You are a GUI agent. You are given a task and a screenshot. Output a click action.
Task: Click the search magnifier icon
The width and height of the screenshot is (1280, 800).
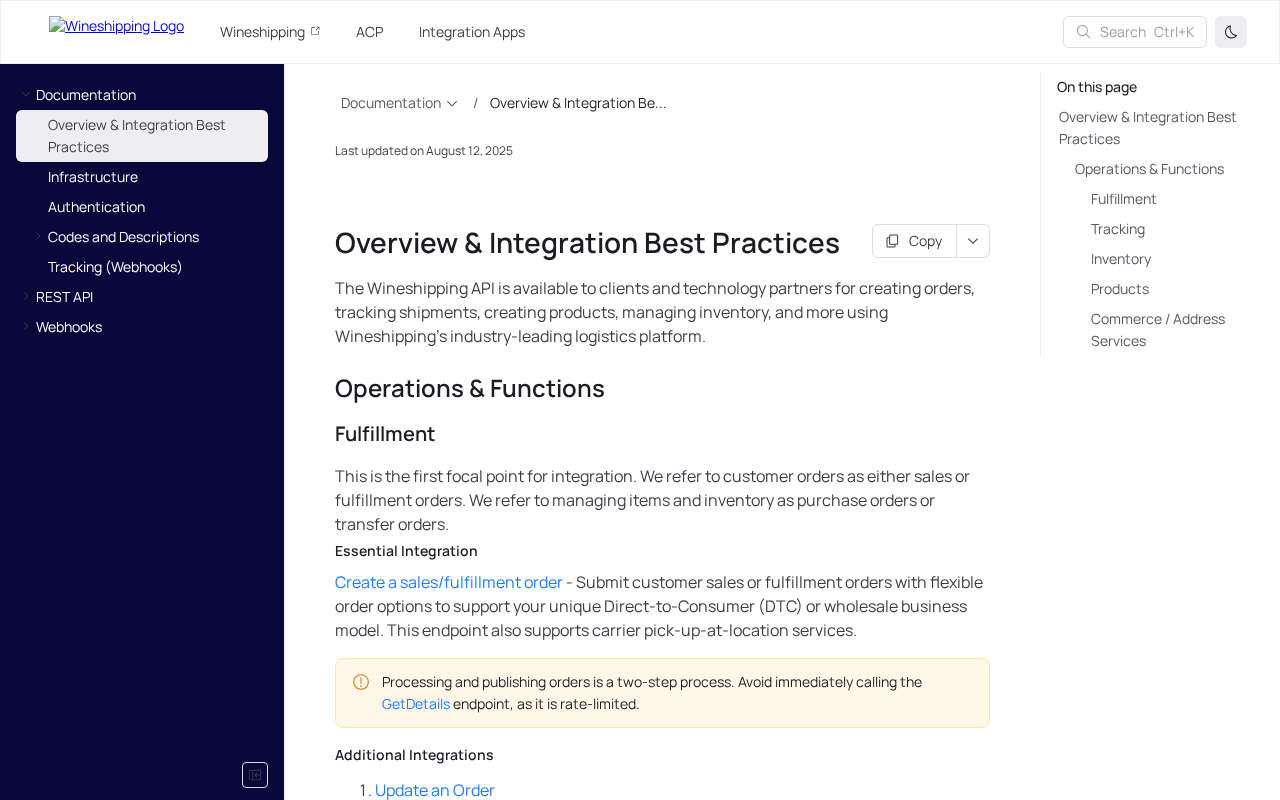(x=1083, y=32)
